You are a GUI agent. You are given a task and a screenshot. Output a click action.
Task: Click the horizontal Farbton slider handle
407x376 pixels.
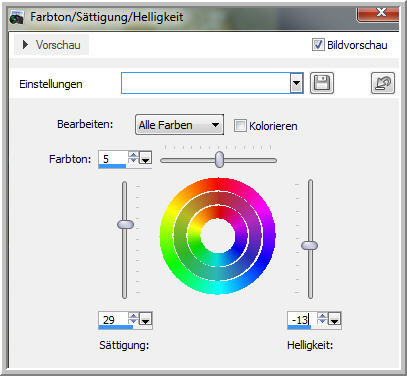(x=219, y=159)
